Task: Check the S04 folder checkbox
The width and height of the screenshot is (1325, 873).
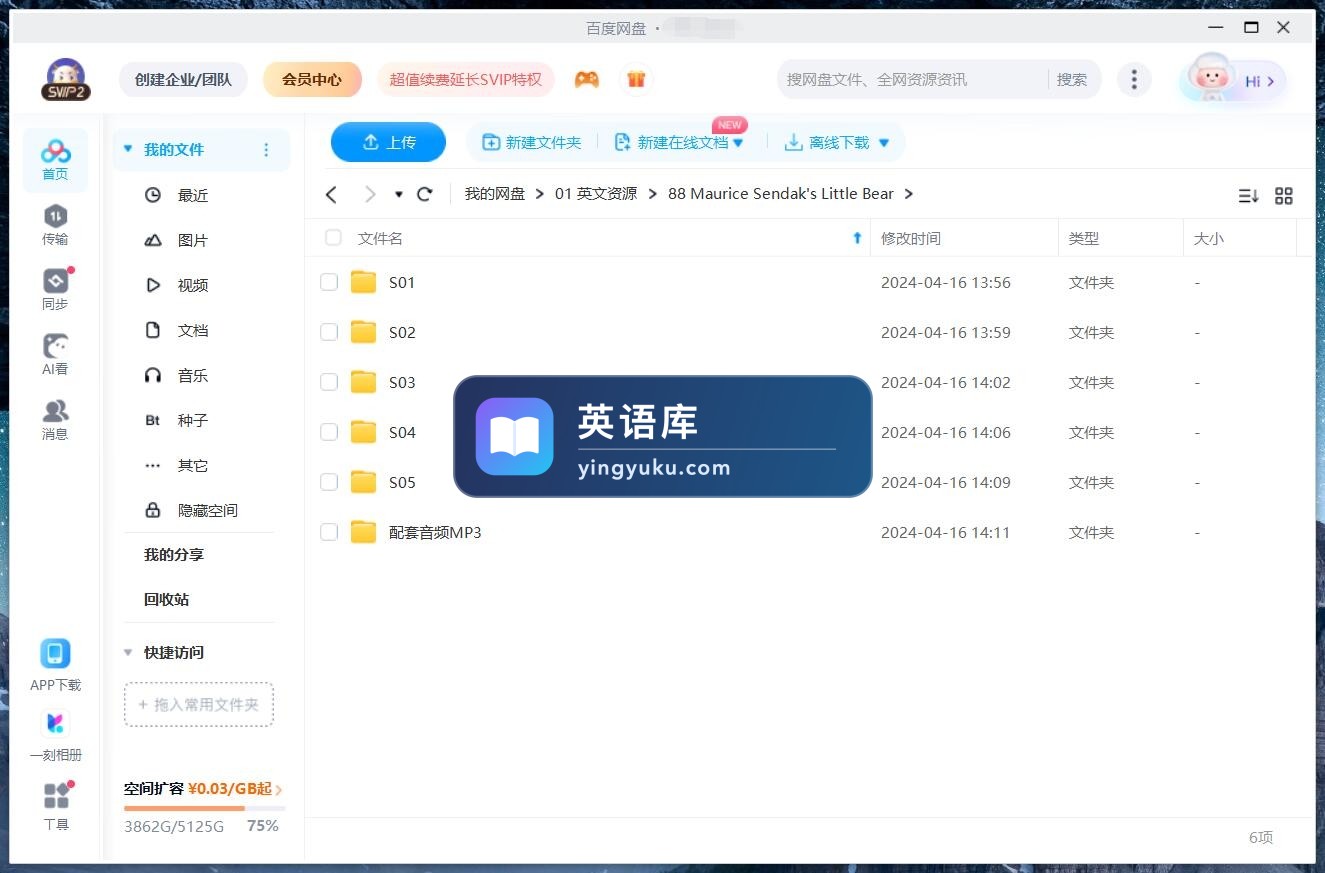Action: (329, 432)
